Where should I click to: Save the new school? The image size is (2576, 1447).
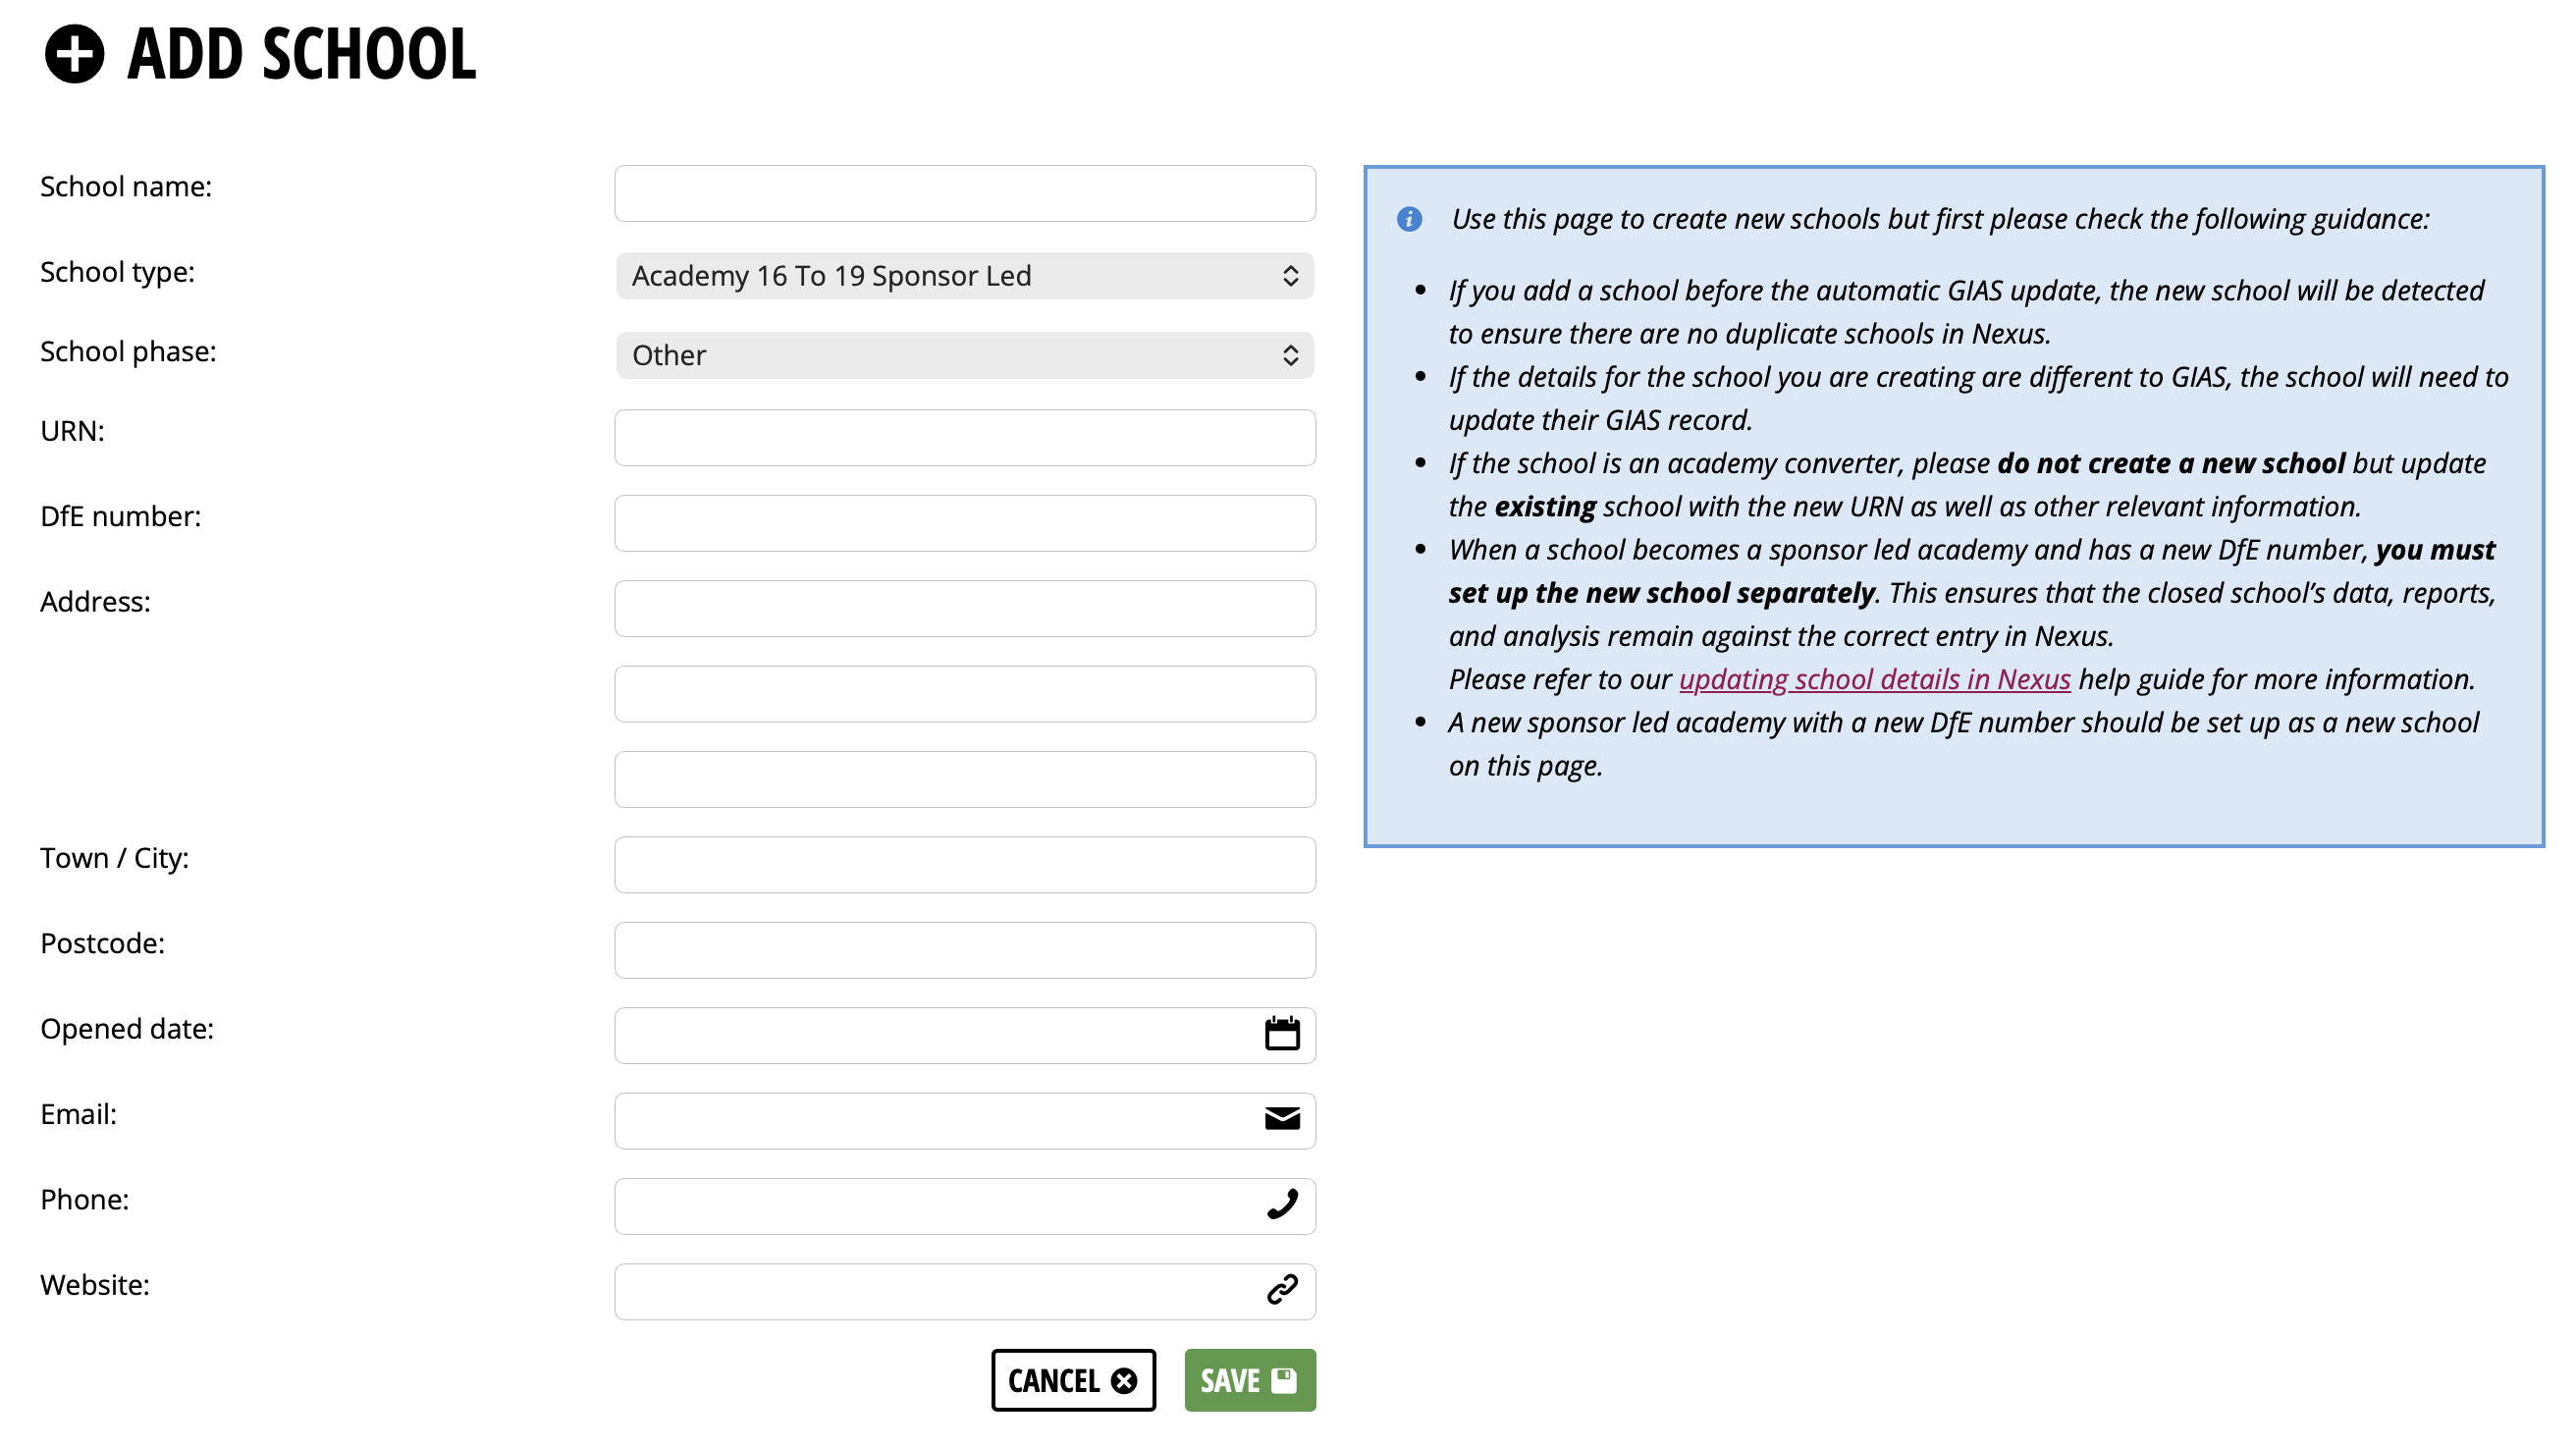click(1250, 1381)
